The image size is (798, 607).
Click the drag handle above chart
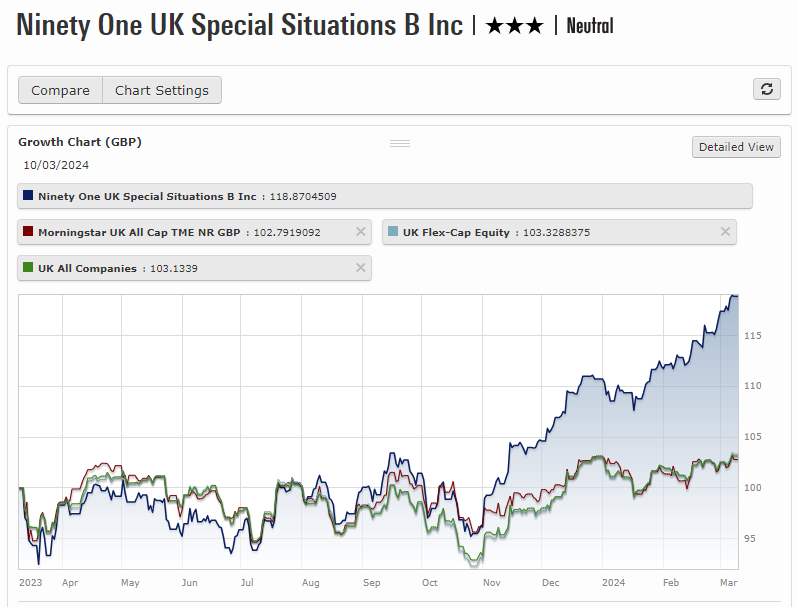[x=400, y=143]
